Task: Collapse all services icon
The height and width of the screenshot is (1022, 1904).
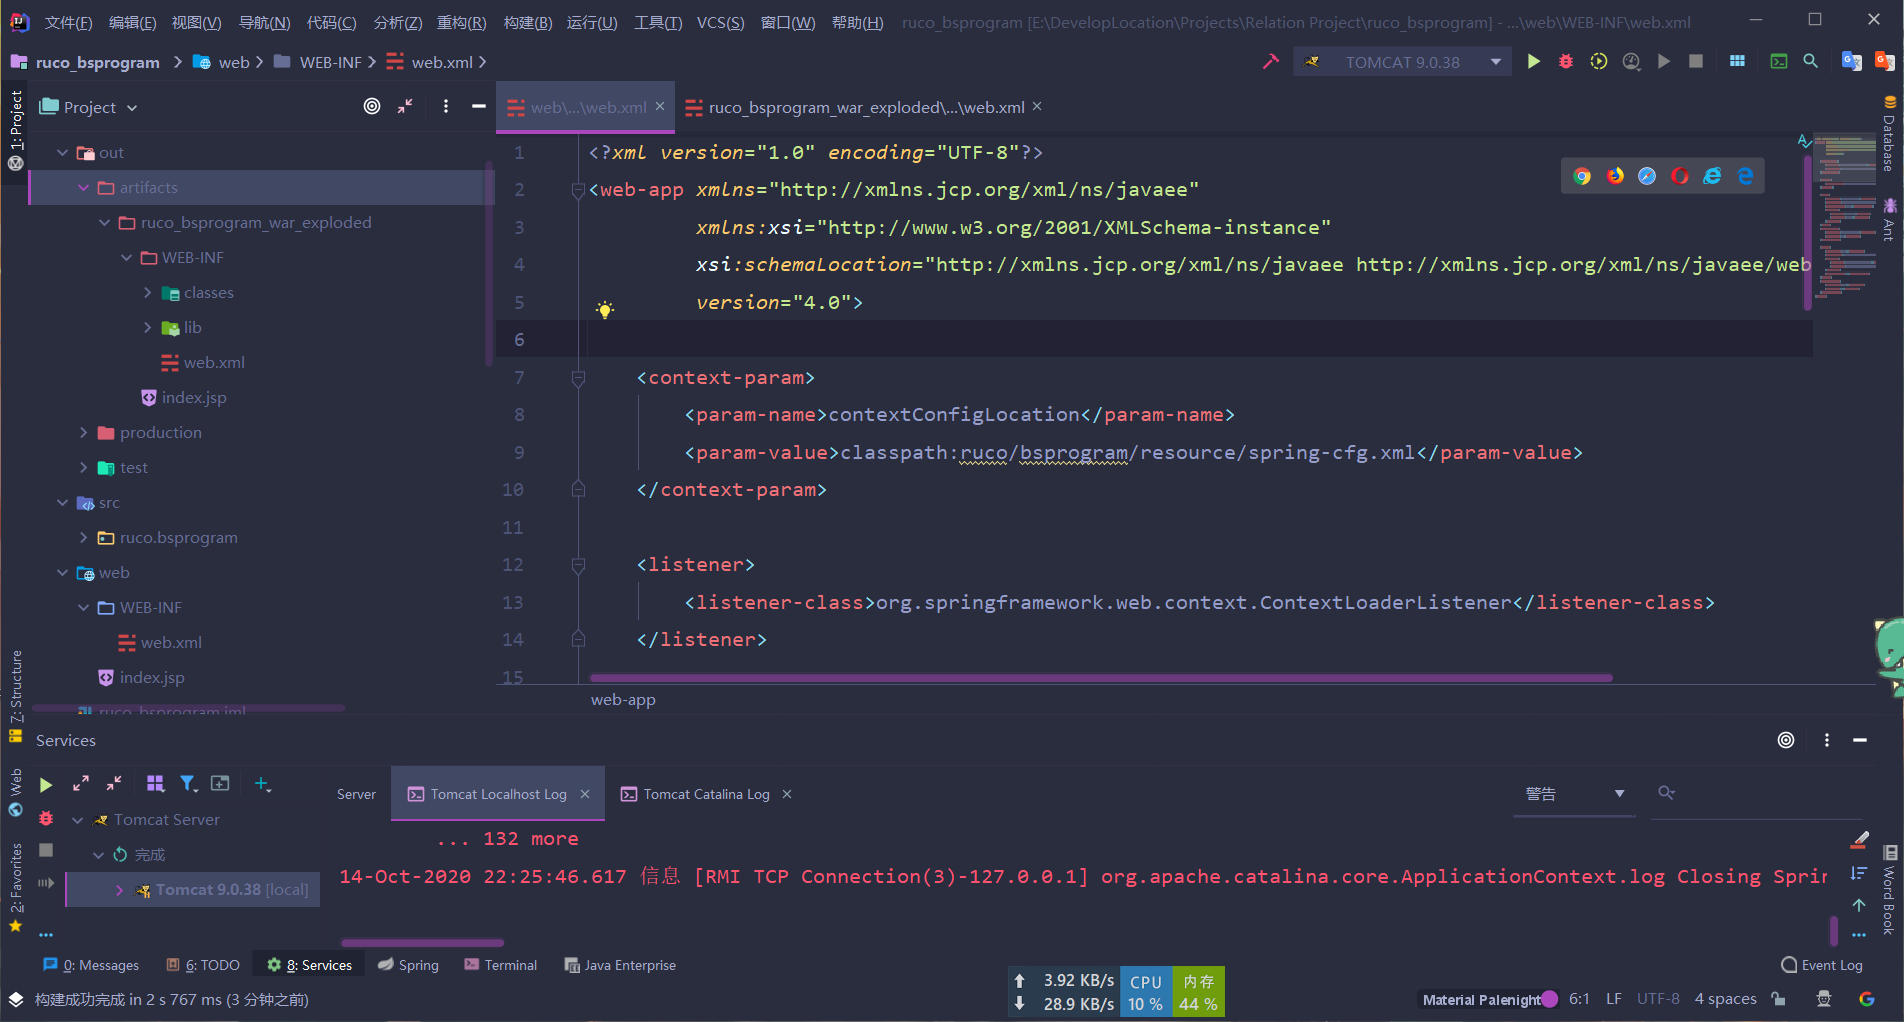Action: pyautogui.click(x=114, y=783)
